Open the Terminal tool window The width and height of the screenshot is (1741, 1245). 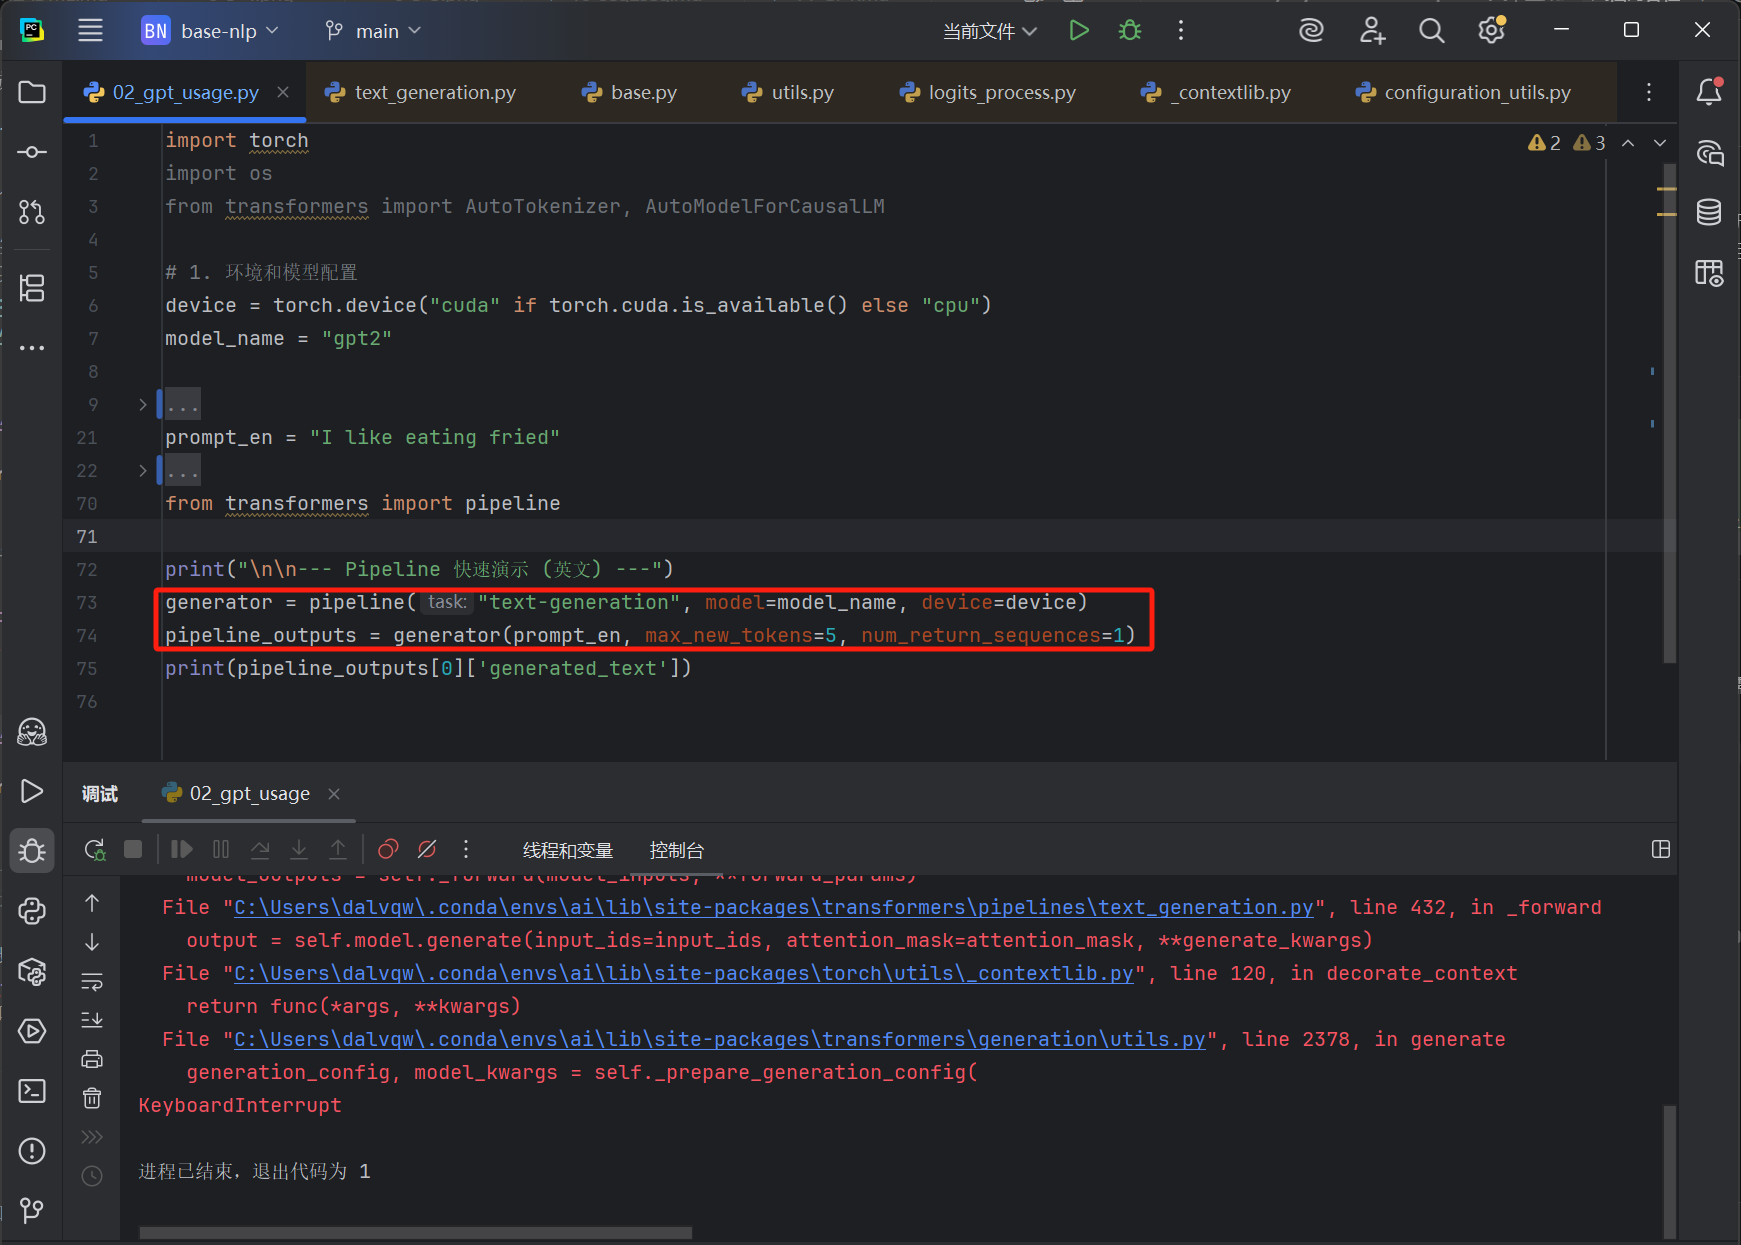point(32,1090)
